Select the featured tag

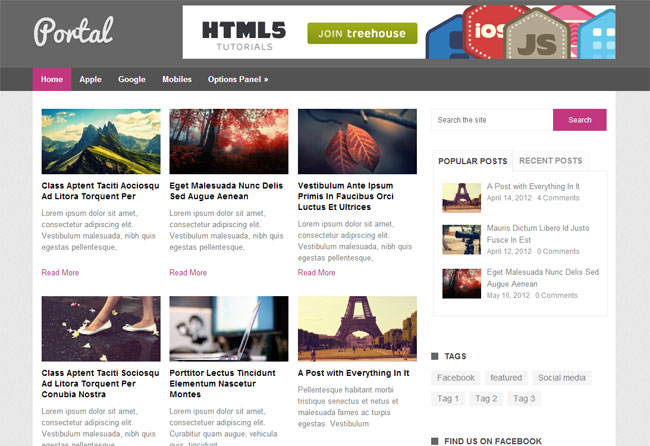pyautogui.click(x=506, y=378)
